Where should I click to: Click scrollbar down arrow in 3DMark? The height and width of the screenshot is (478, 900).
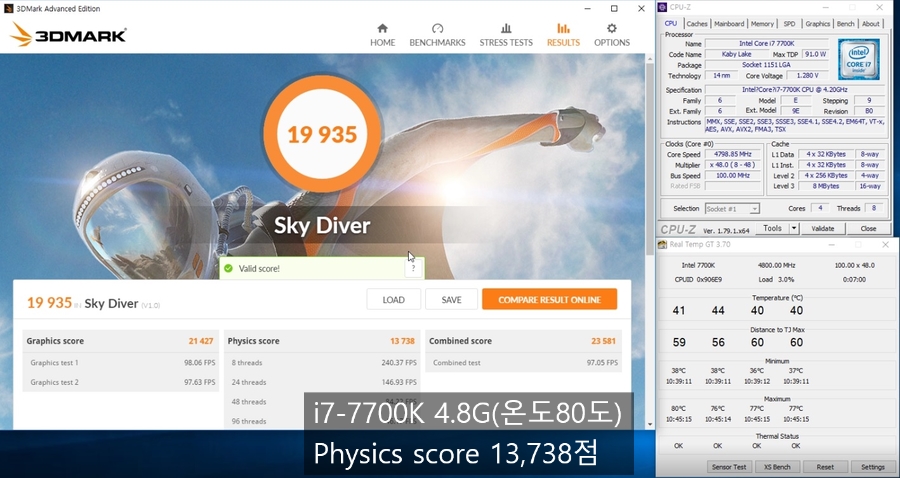(x=650, y=425)
